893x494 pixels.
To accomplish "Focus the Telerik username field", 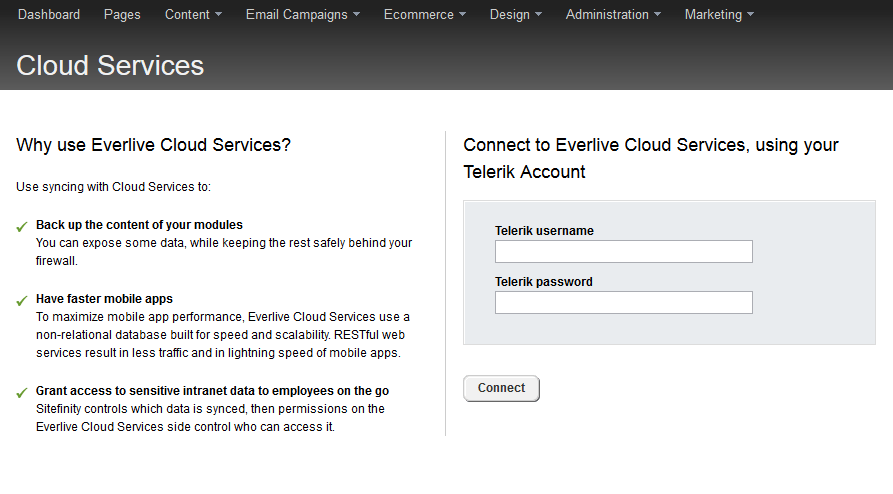I will (624, 251).
